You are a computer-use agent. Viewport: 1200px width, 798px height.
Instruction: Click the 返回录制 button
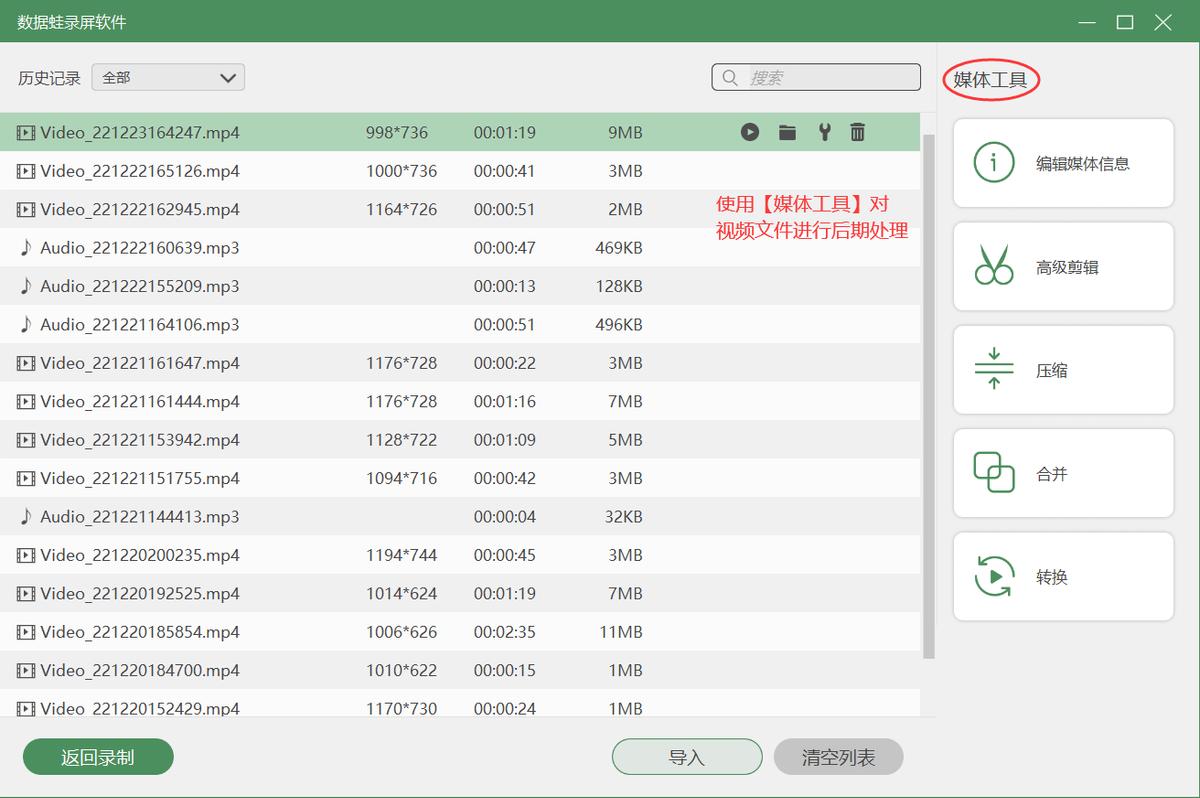(98, 757)
